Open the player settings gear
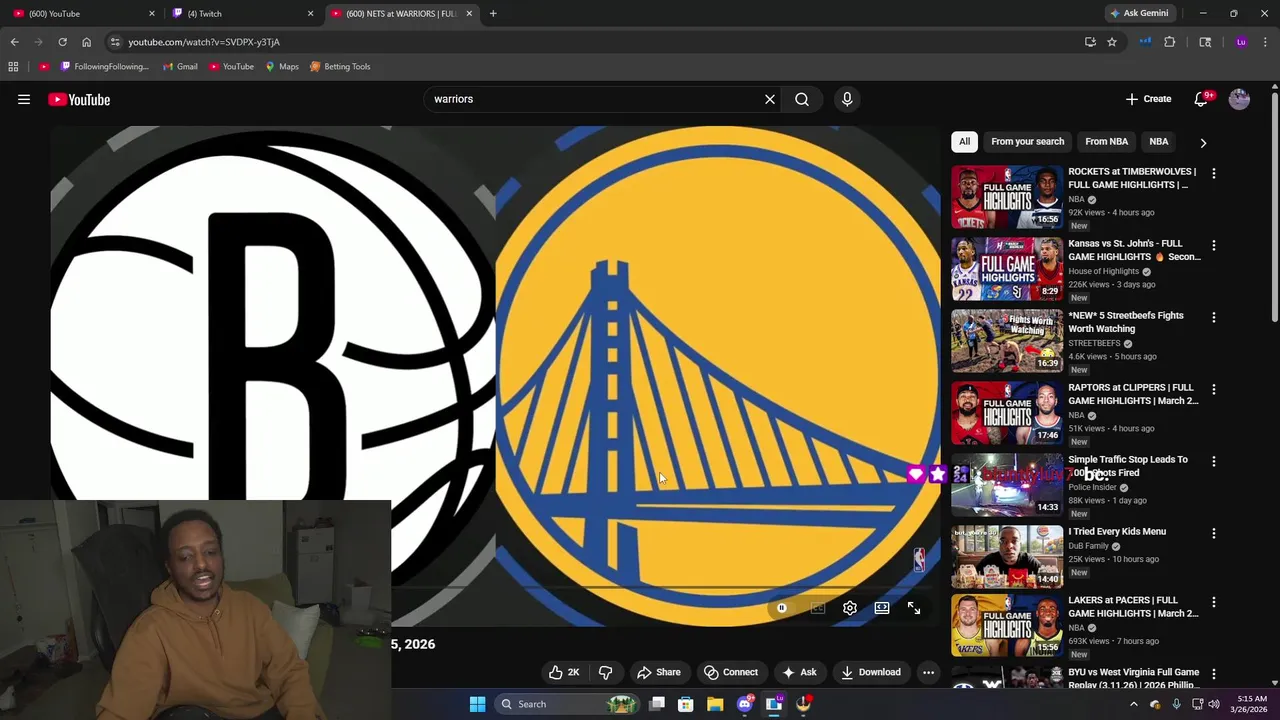Image resolution: width=1280 pixels, height=720 pixels. [x=850, y=608]
